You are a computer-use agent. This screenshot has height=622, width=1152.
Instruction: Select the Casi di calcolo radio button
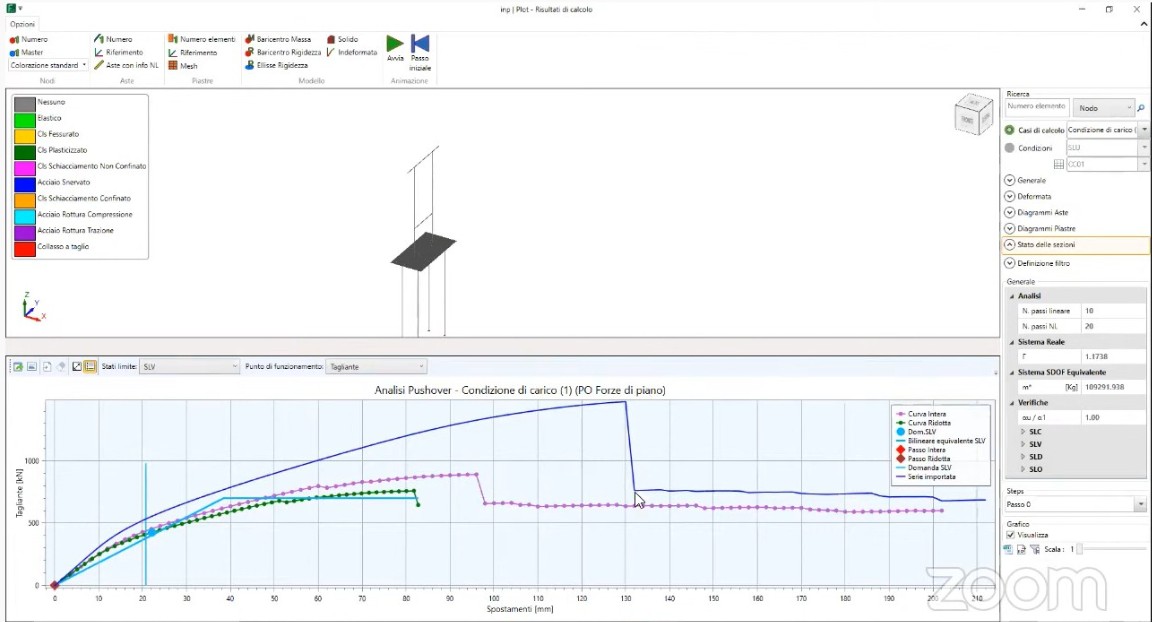click(1010, 130)
